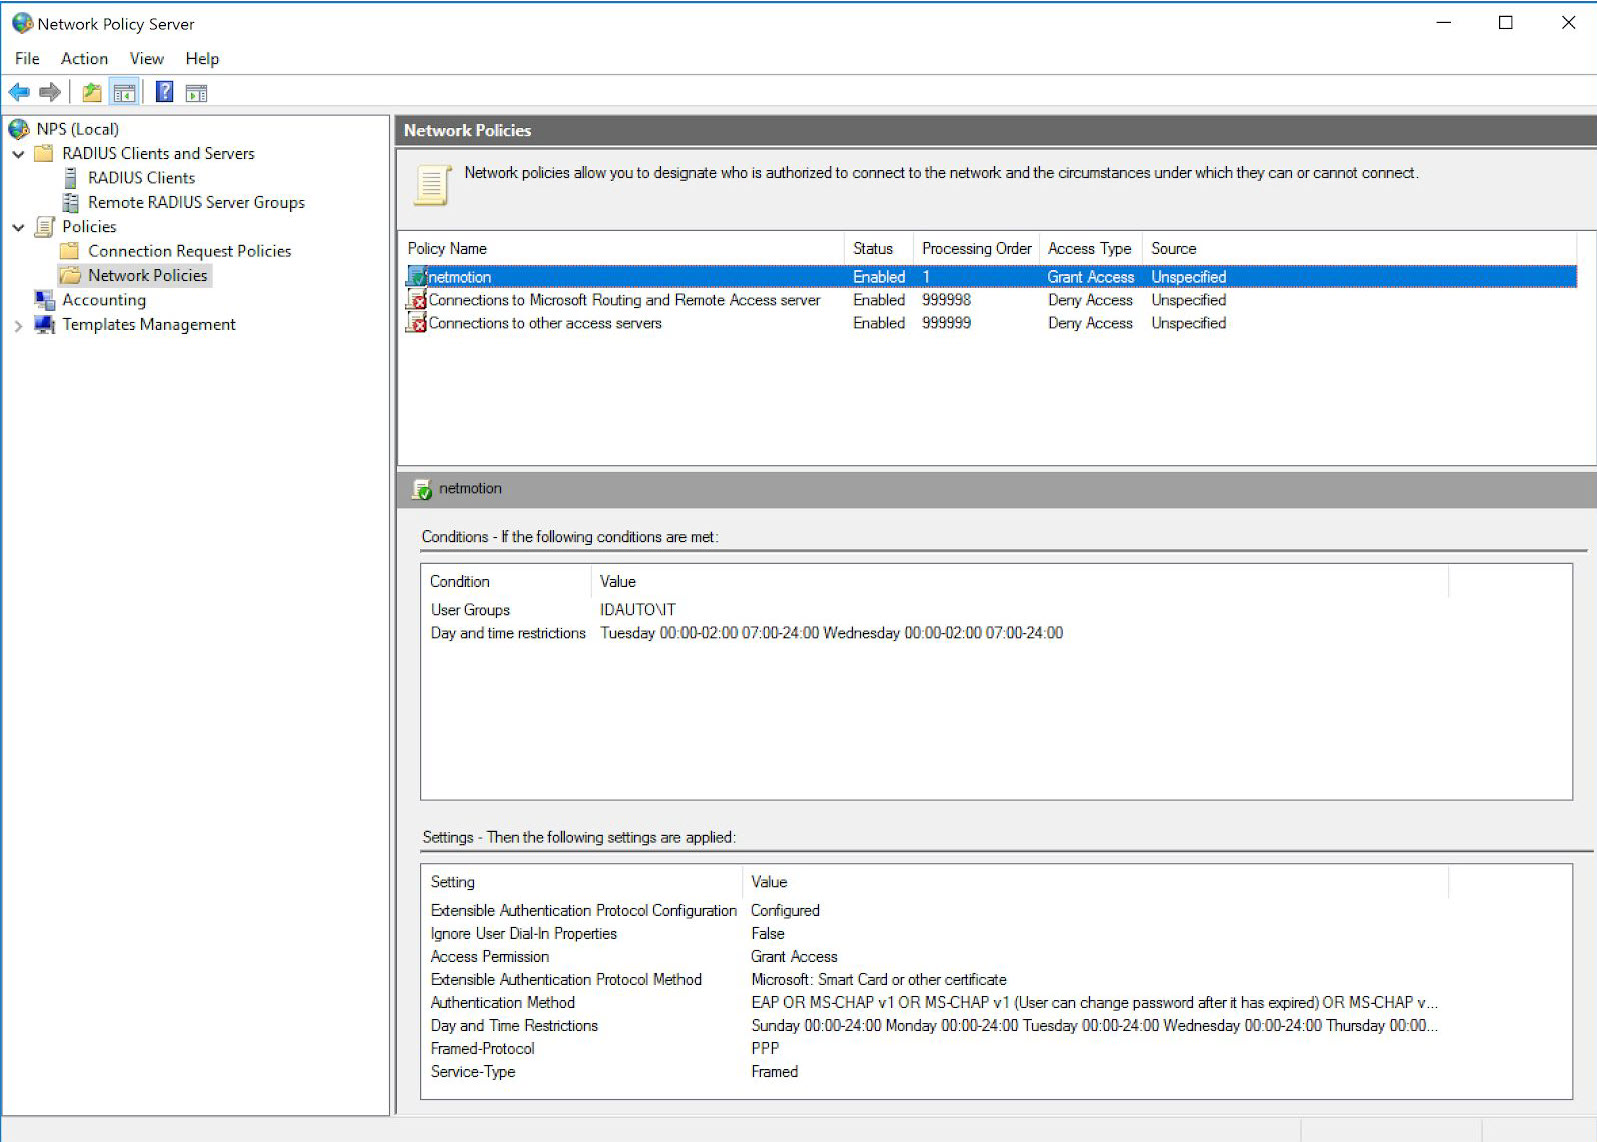Open the Action menu
This screenshot has height=1142, width=1597.
(84, 59)
